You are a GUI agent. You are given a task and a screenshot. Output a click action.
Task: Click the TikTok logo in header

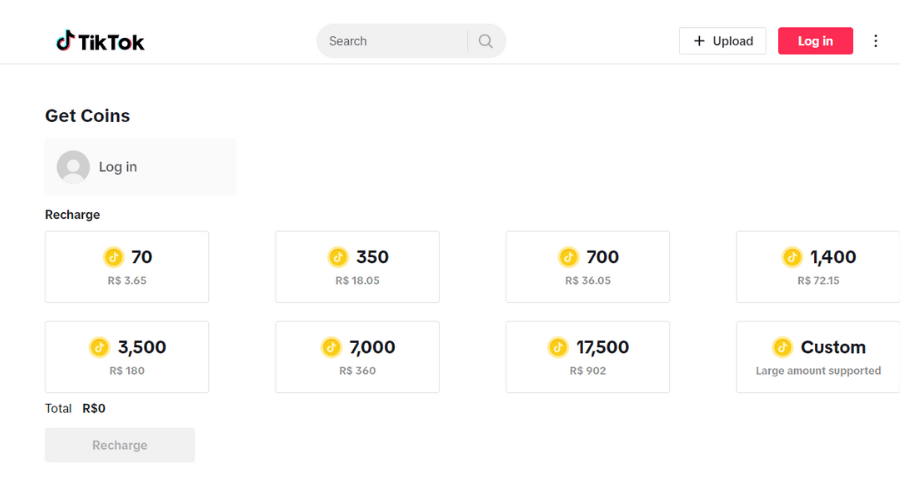pos(100,41)
